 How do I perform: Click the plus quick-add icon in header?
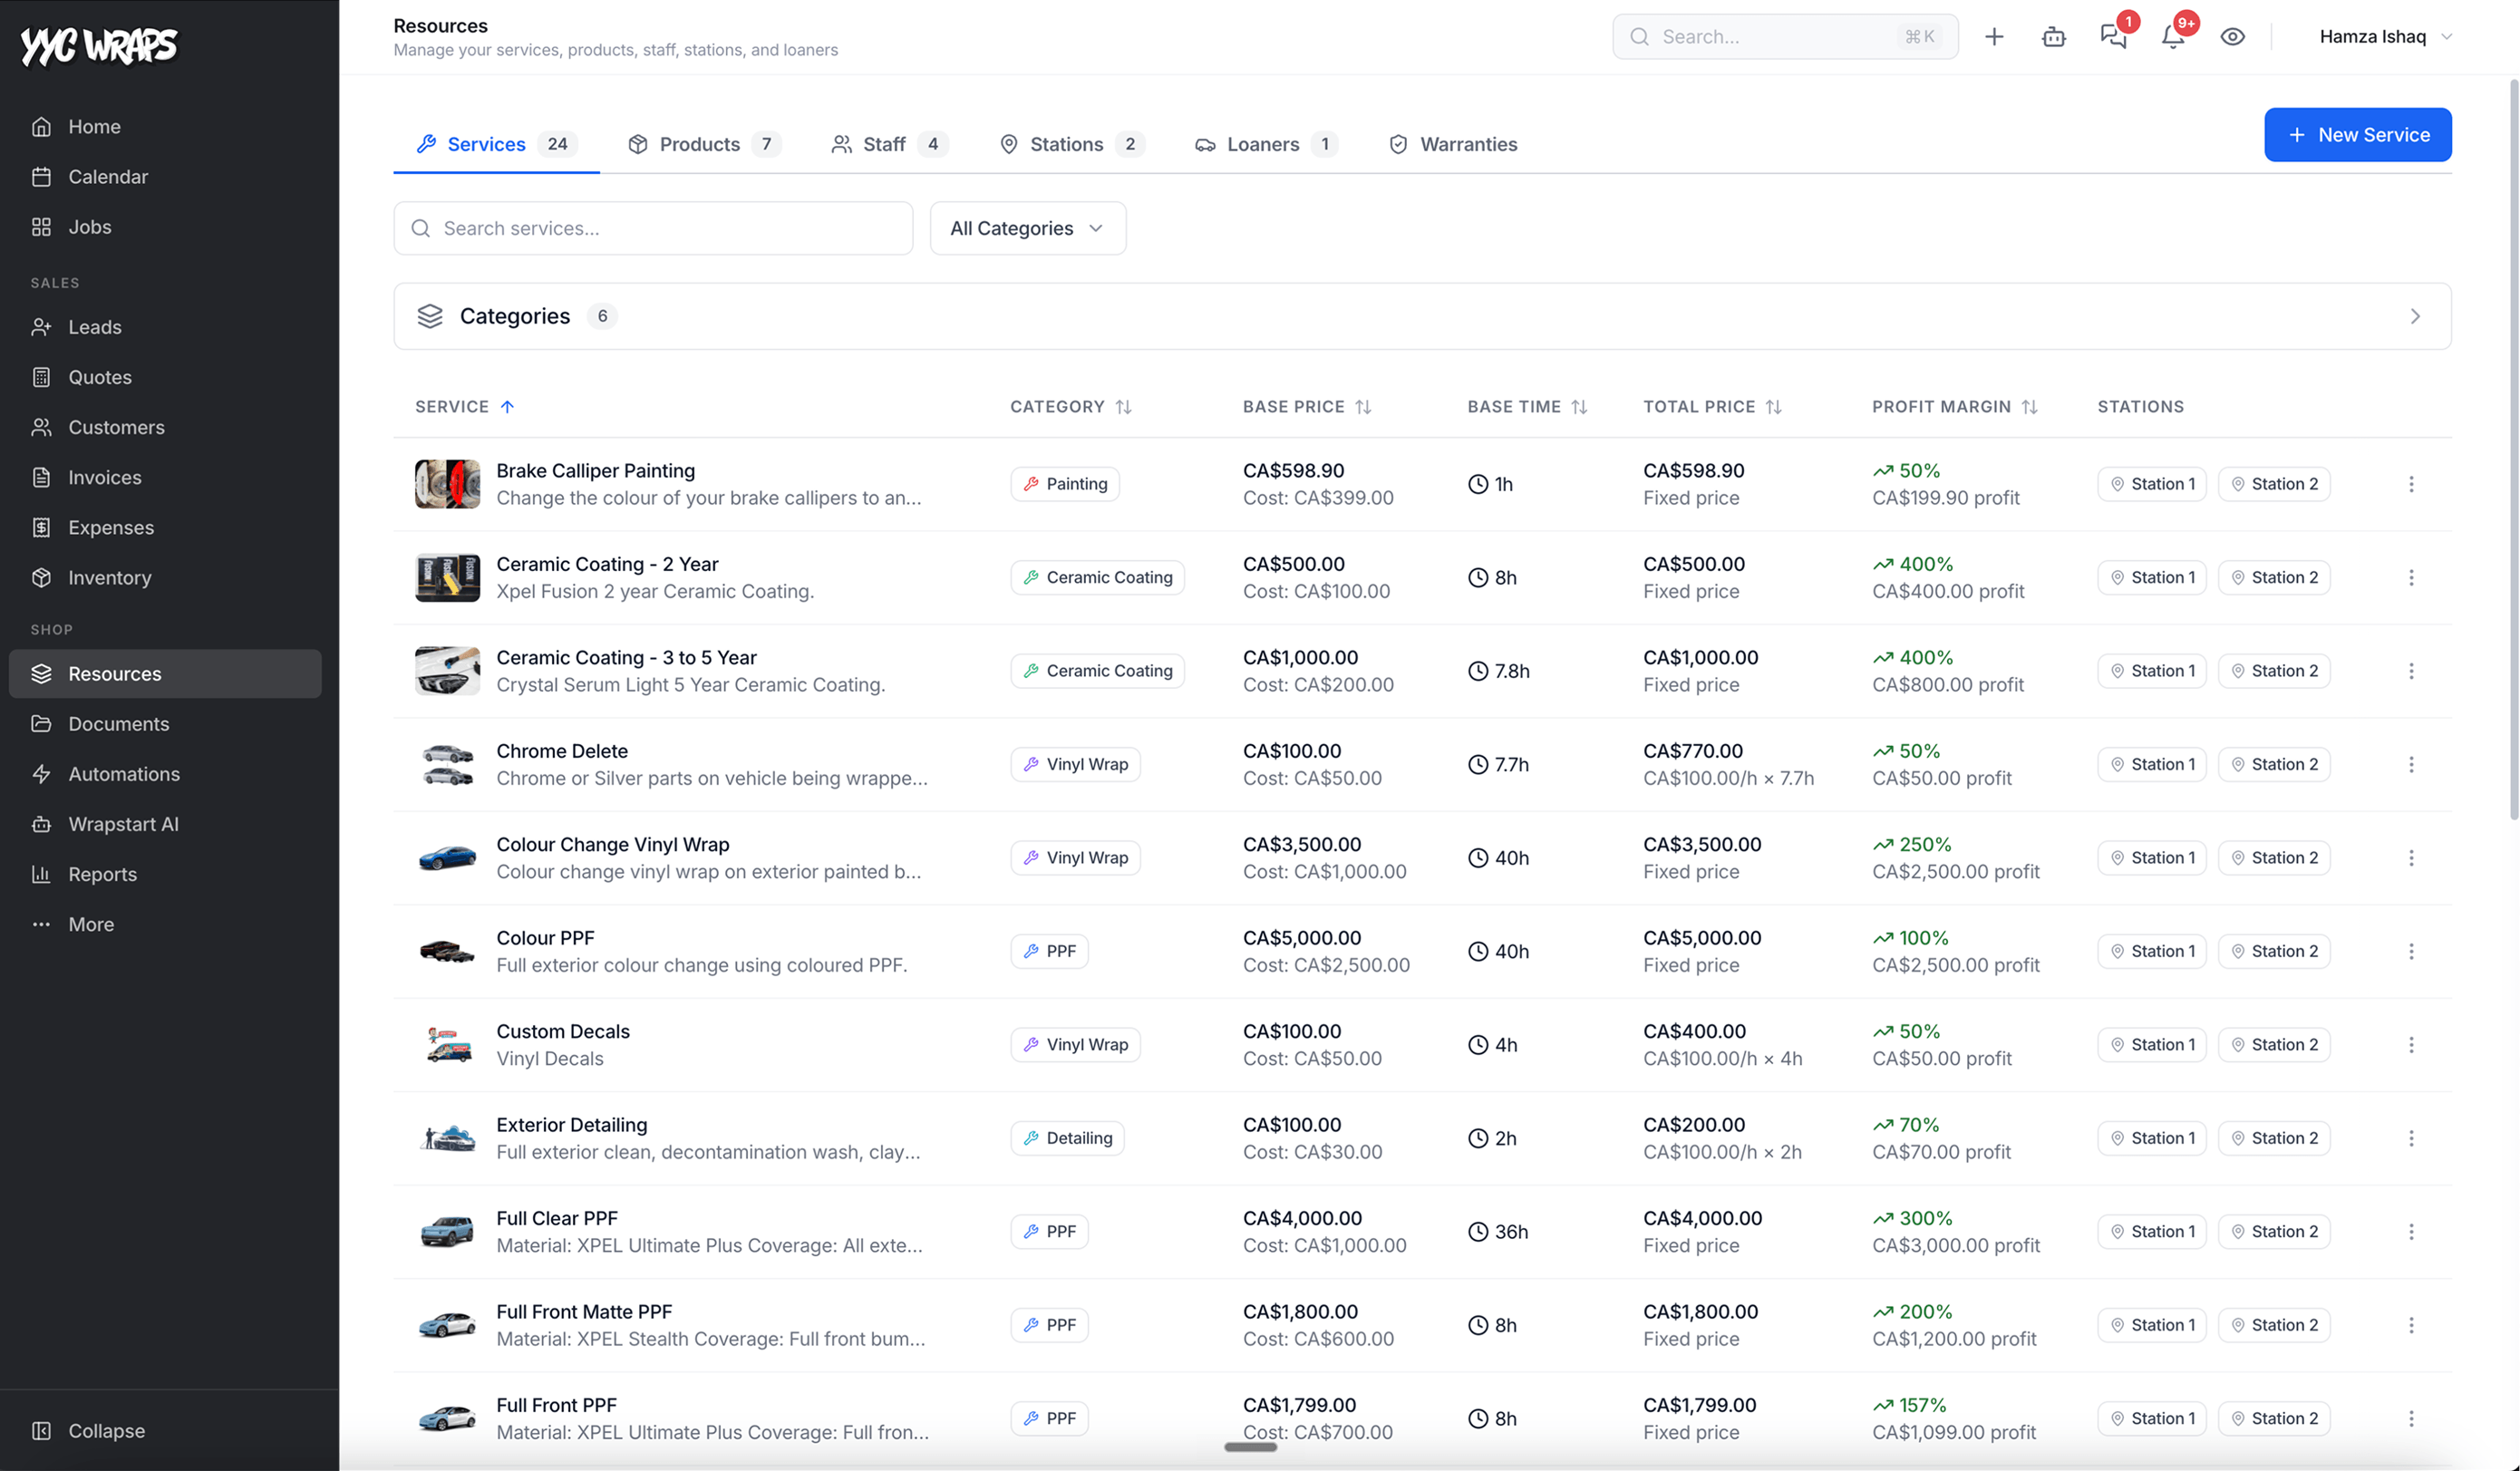coord(1993,37)
